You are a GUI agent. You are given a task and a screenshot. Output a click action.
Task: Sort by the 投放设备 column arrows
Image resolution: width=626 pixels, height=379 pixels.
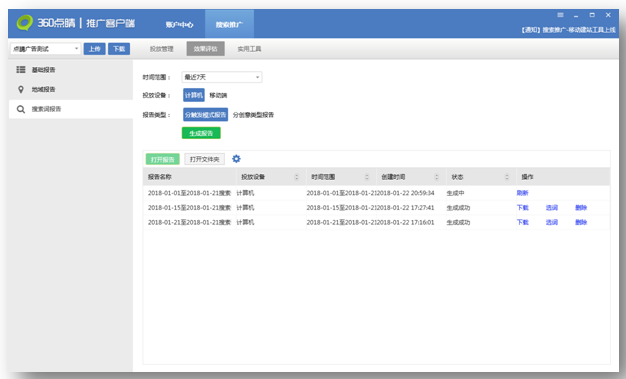click(x=296, y=177)
